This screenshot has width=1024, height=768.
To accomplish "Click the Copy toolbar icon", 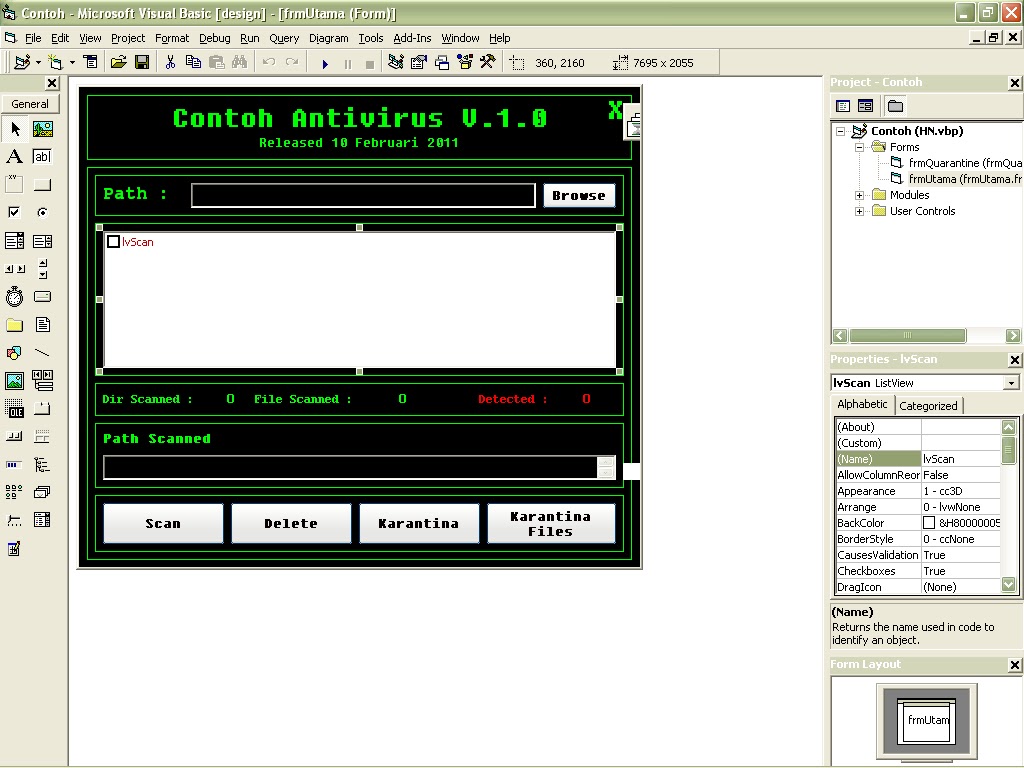I will 193,63.
